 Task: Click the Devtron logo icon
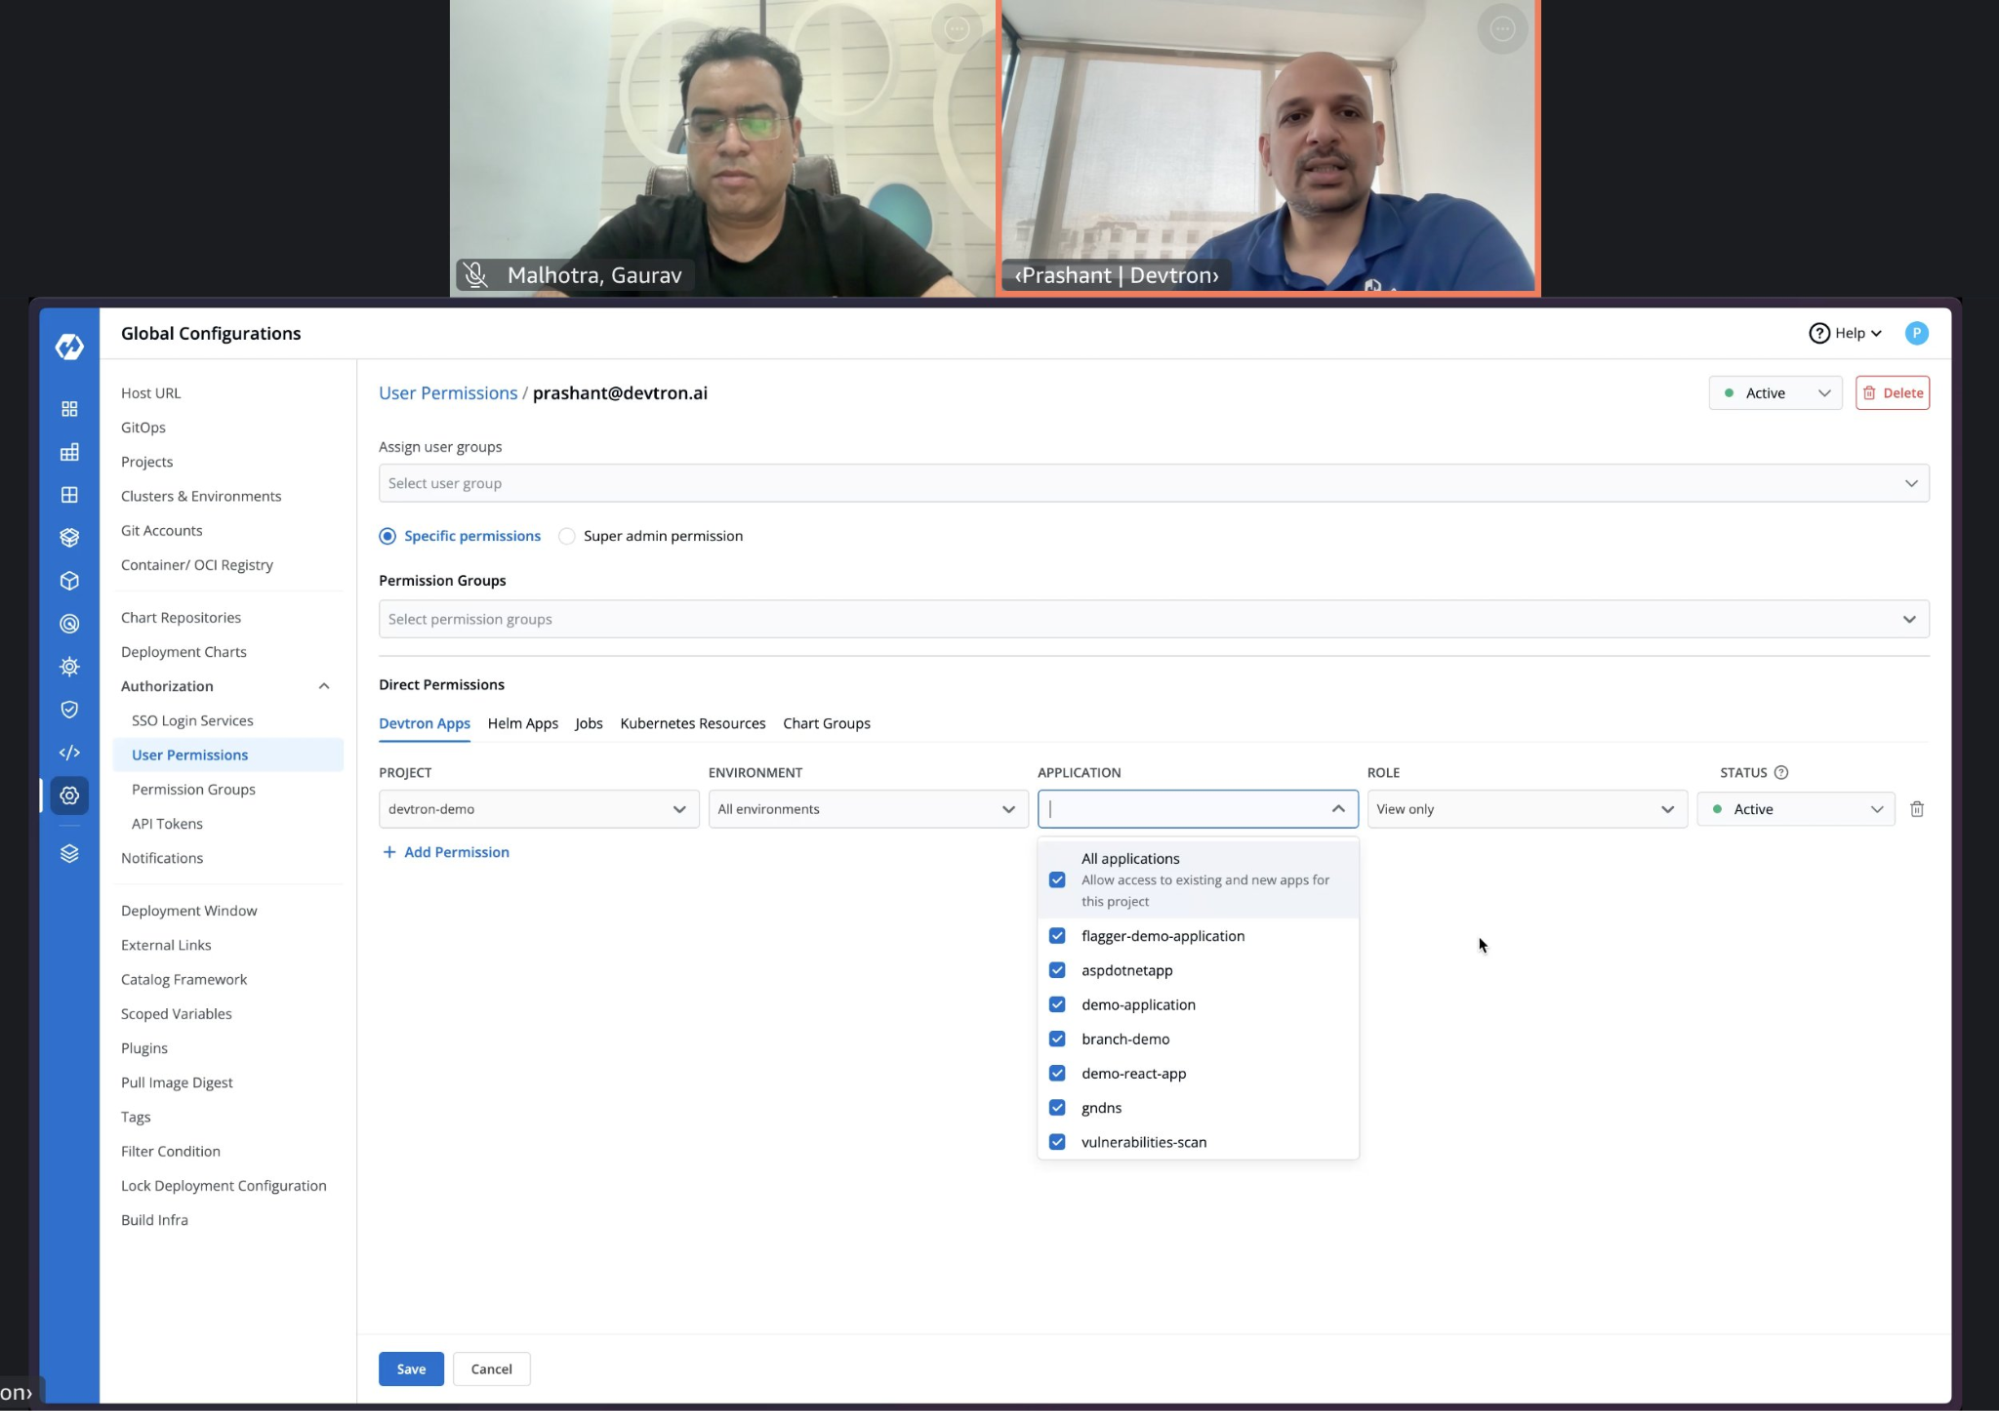tap(69, 346)
